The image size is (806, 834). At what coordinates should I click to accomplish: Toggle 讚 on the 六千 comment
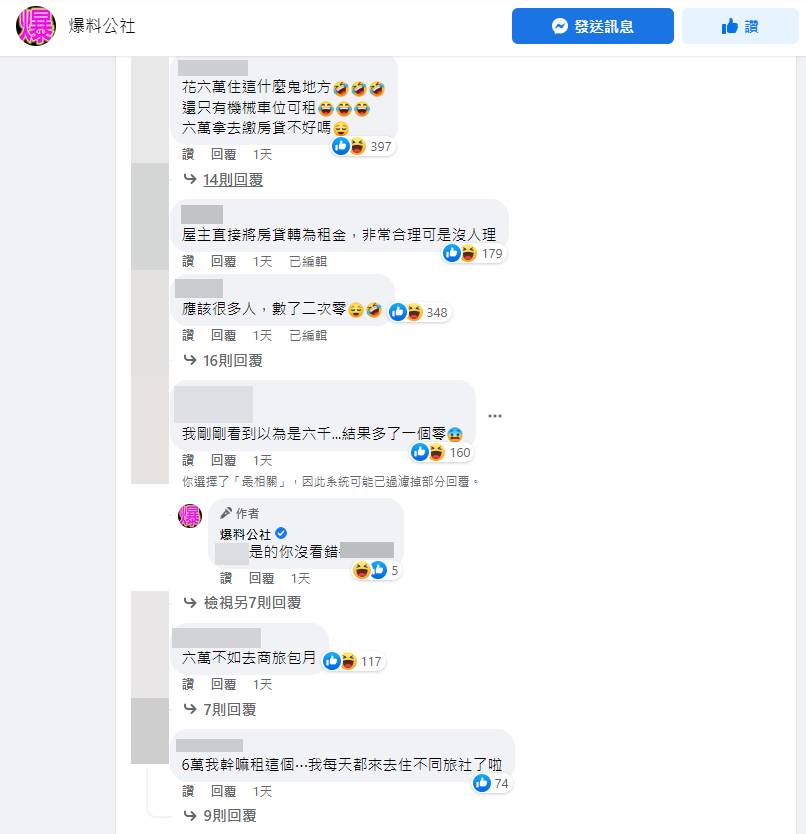188,461
